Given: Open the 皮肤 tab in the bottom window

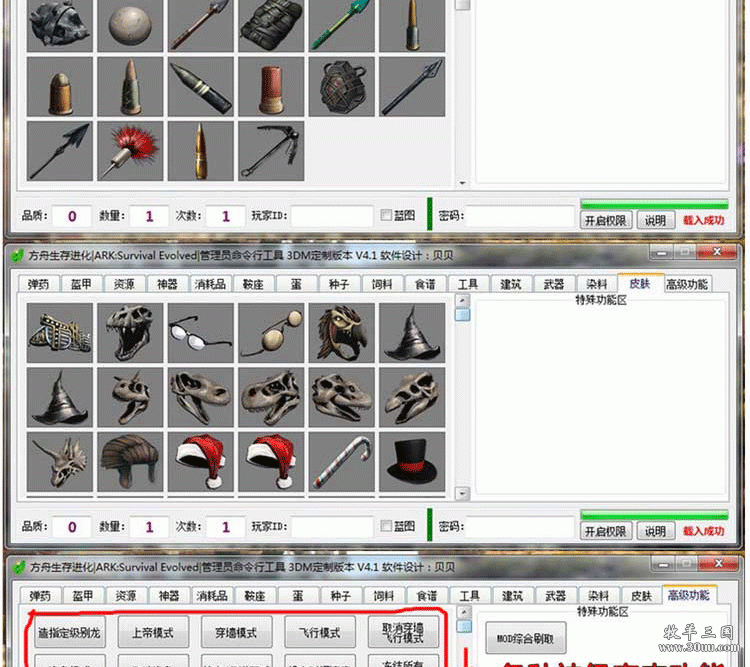Looking at the screenshot, I should [641, 596].
